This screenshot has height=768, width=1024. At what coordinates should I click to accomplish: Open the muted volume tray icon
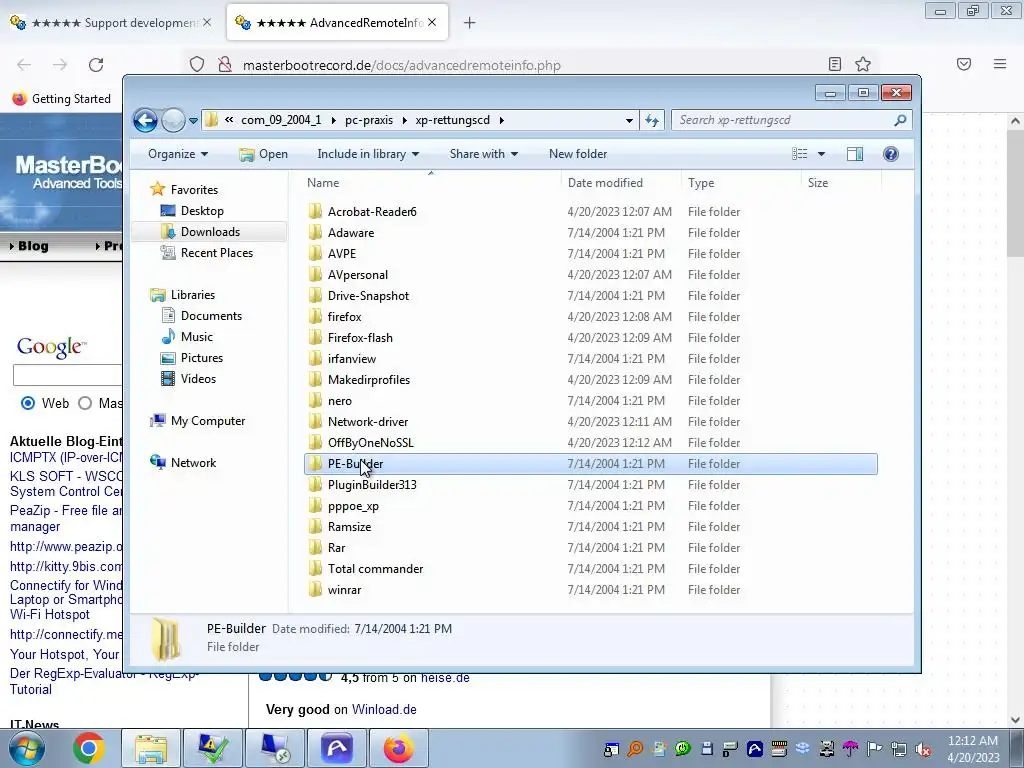point(923,750)
